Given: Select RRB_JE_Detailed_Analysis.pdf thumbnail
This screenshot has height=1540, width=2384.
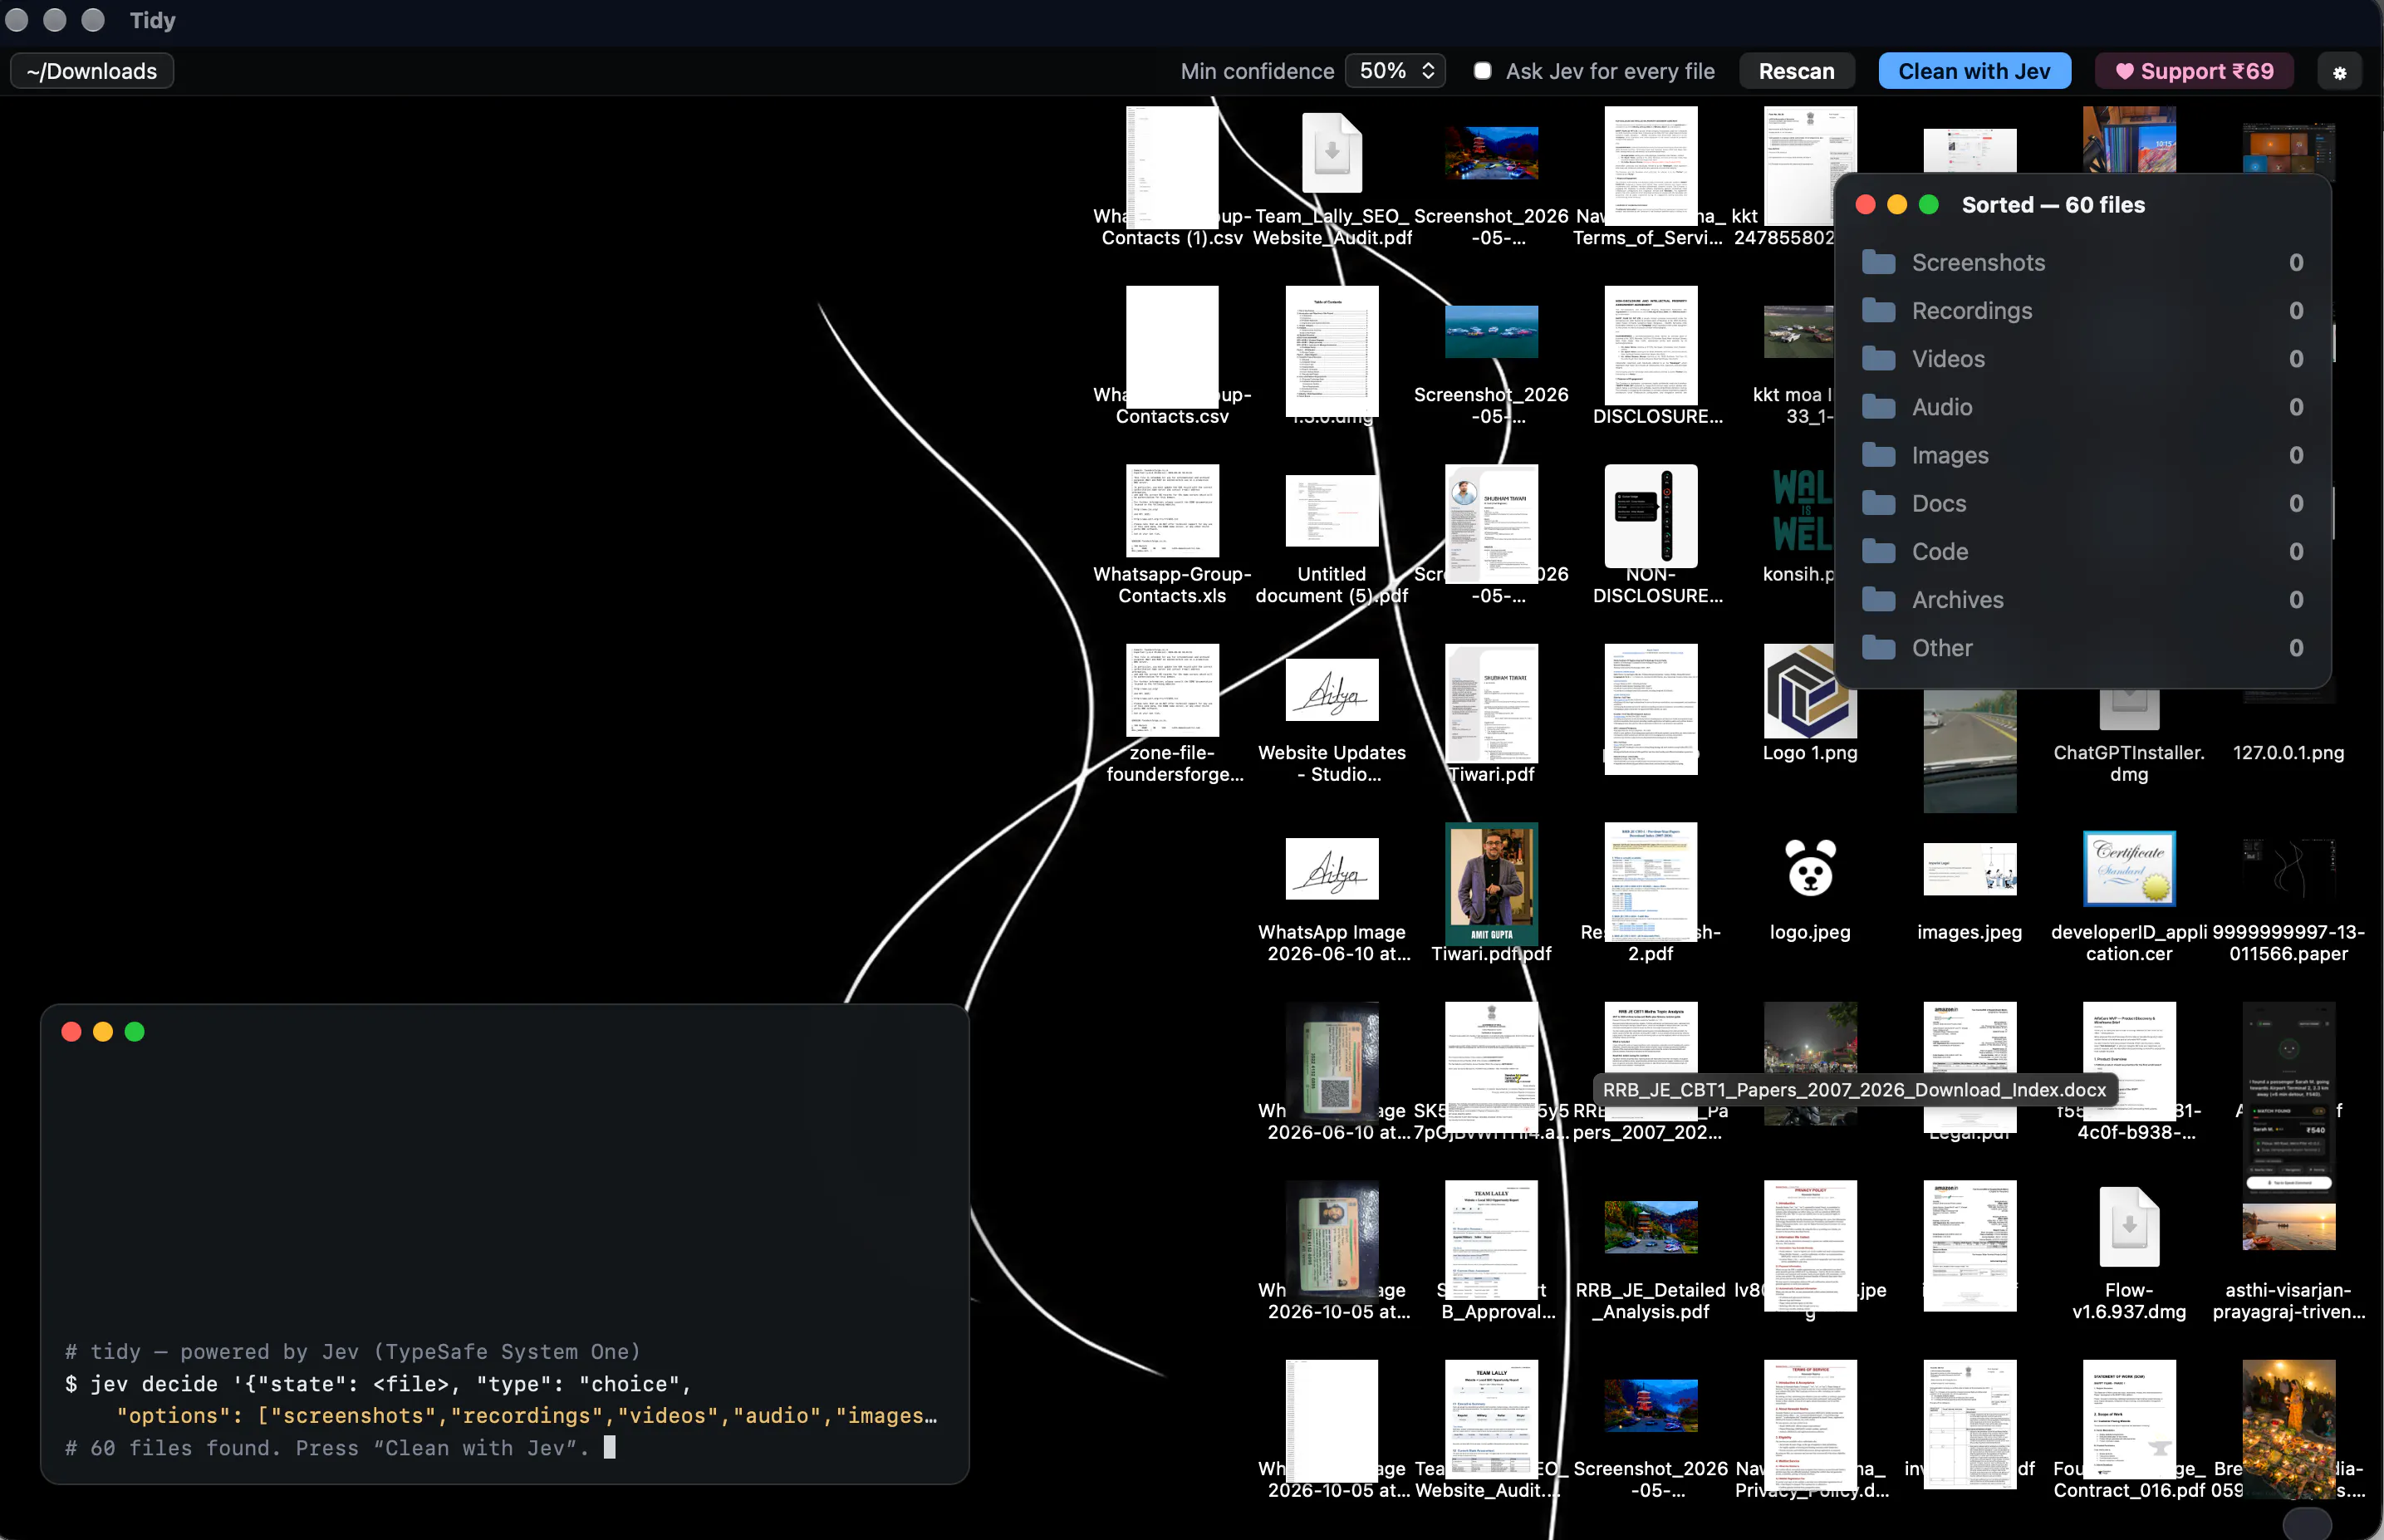Looking at the screenshot, I should pos(1651,1227).
